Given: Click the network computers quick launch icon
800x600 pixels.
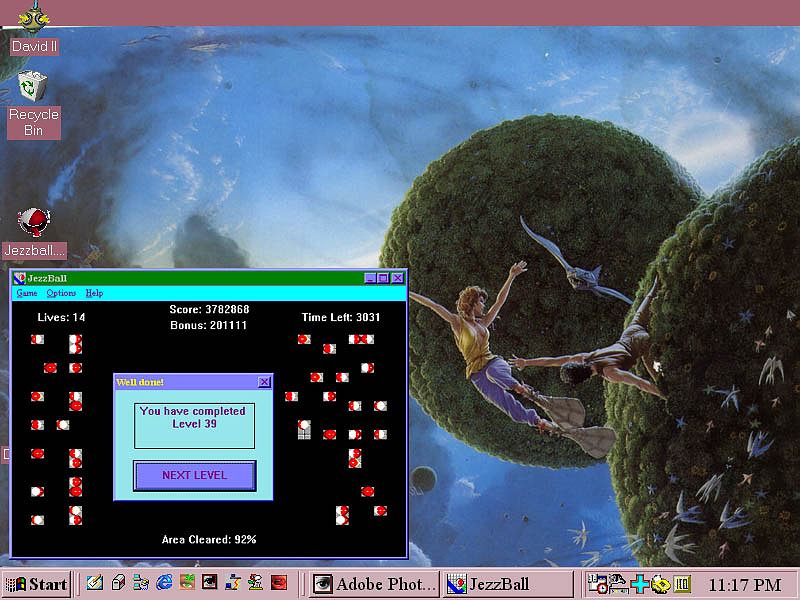Looking at the screenshot, I should click(x=141, y=583).
